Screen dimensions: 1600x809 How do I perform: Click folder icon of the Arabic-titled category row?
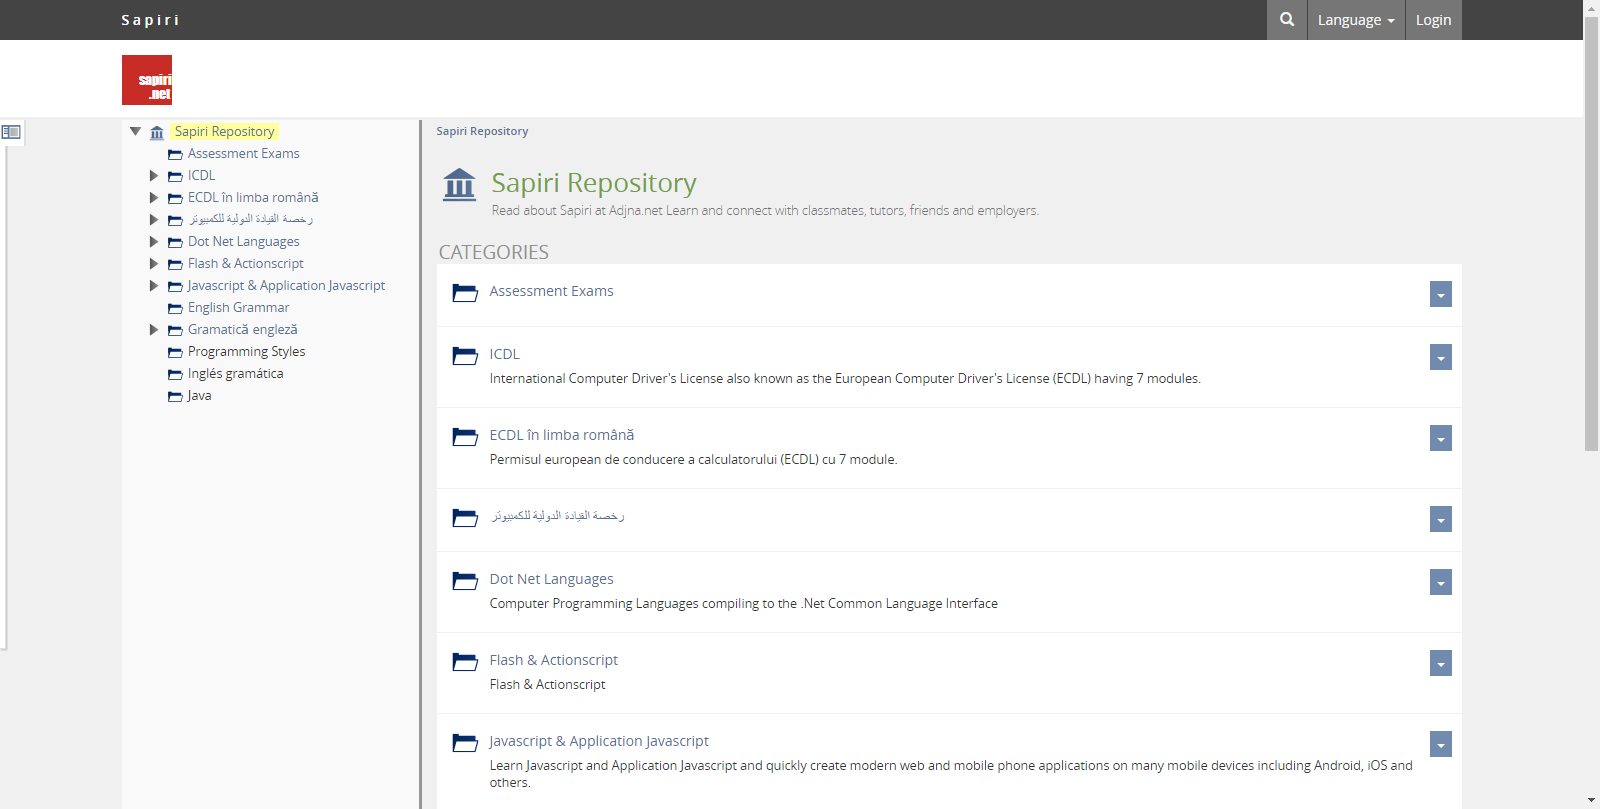(465, 517)
